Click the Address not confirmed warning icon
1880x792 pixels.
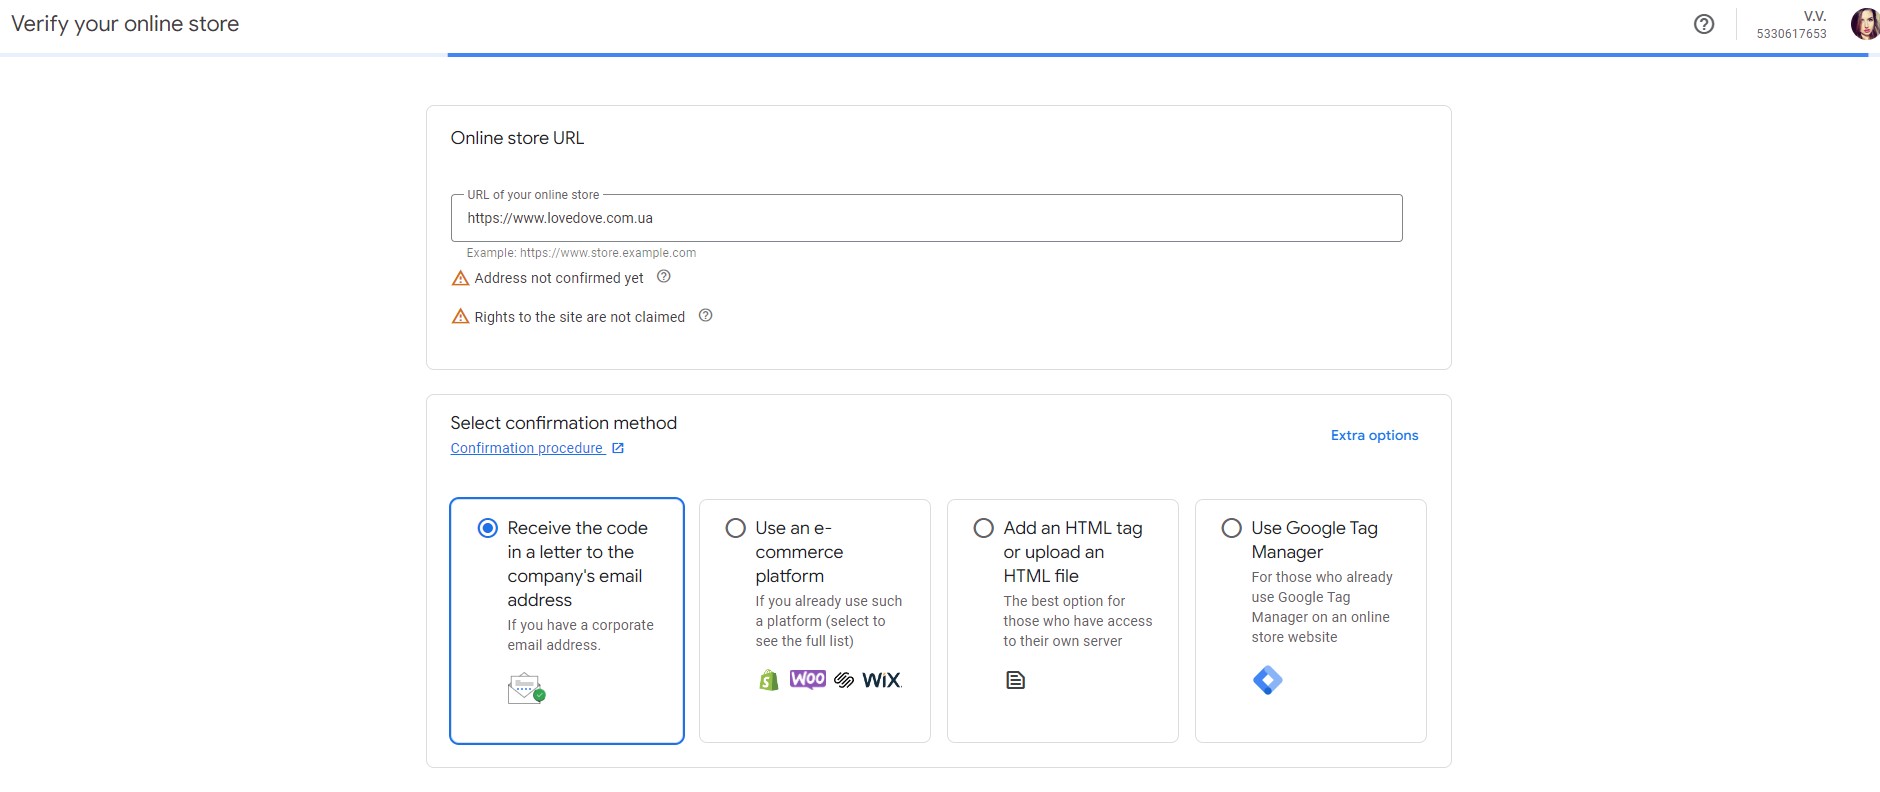[x=460, y=278]
